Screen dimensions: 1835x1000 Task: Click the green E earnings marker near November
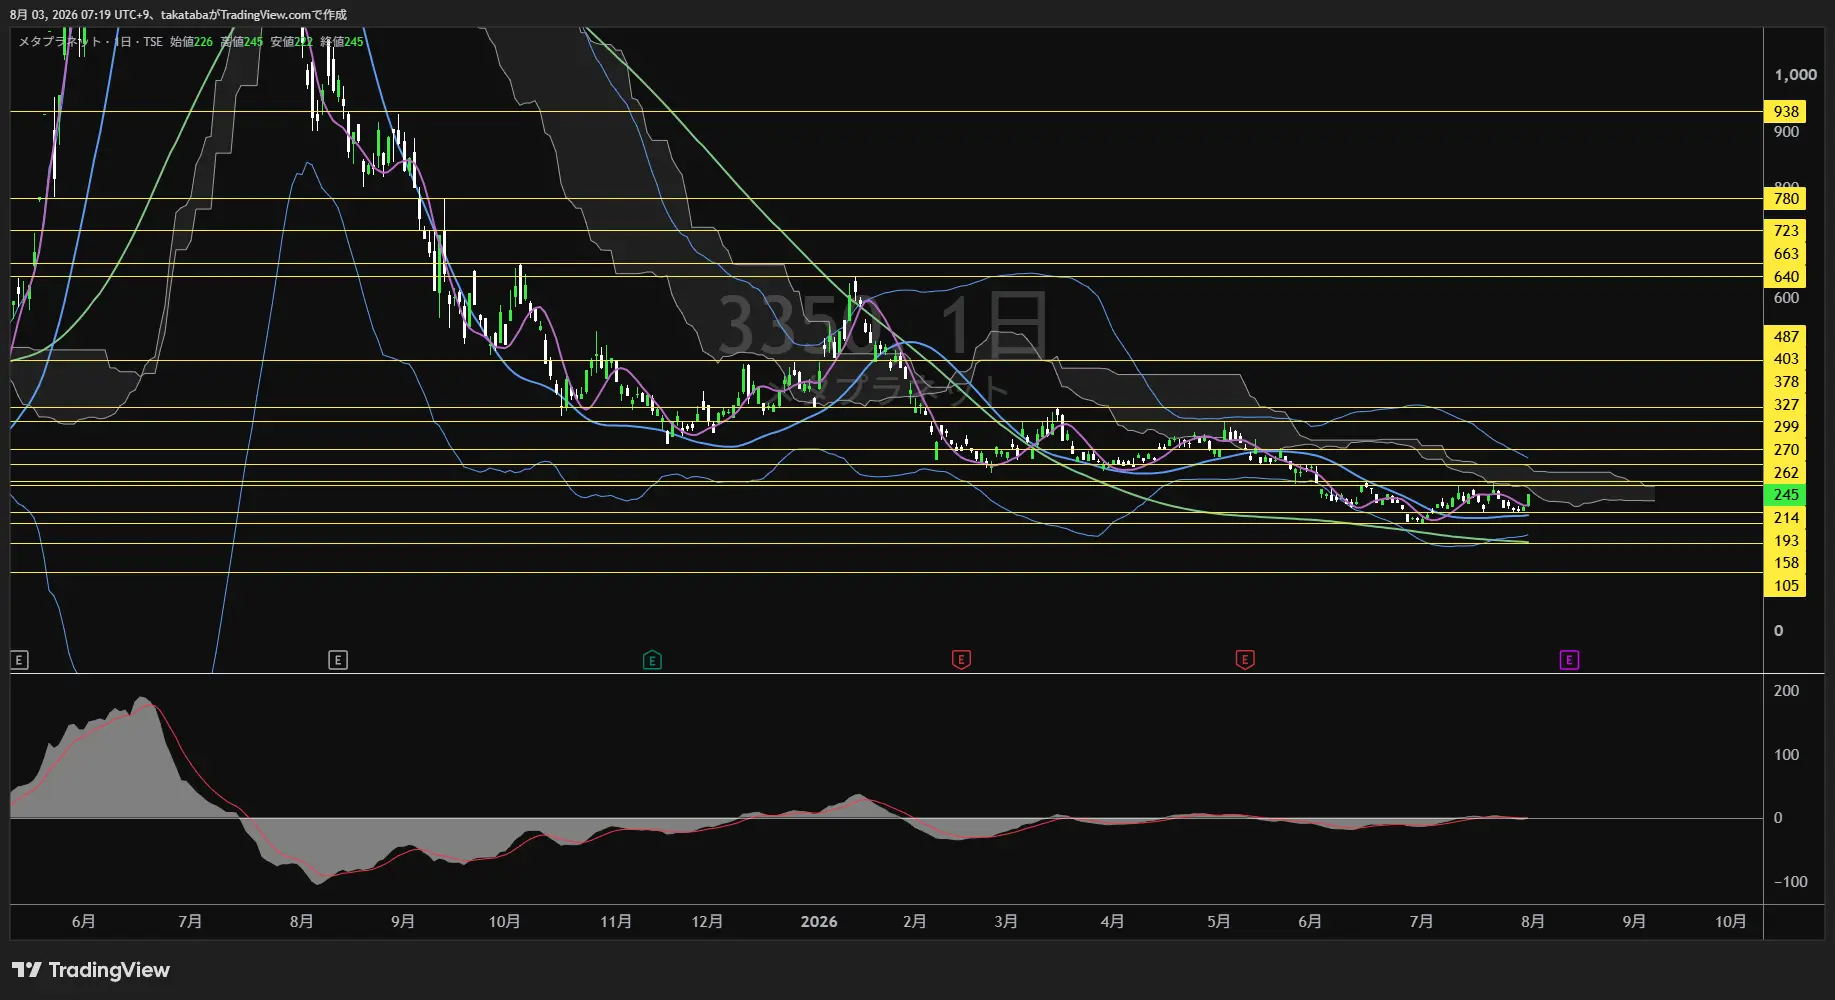coord(652,660)
